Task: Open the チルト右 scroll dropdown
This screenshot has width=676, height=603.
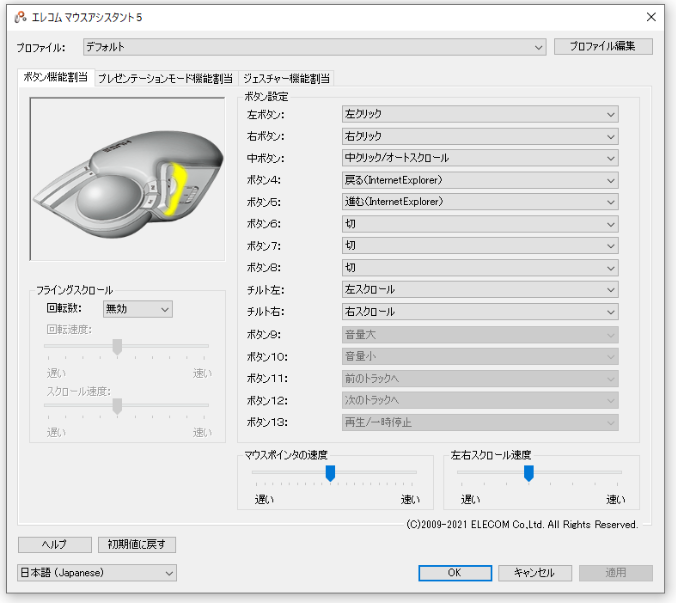Action: pos(480,312)
